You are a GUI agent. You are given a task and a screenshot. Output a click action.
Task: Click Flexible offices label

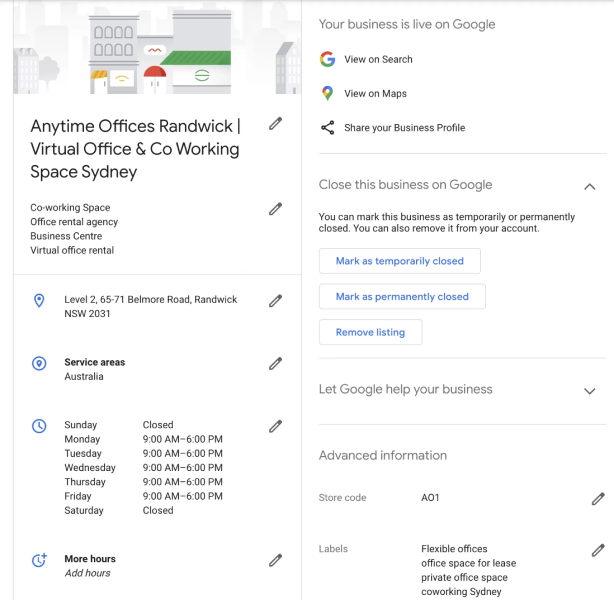[x=454, y=549]
